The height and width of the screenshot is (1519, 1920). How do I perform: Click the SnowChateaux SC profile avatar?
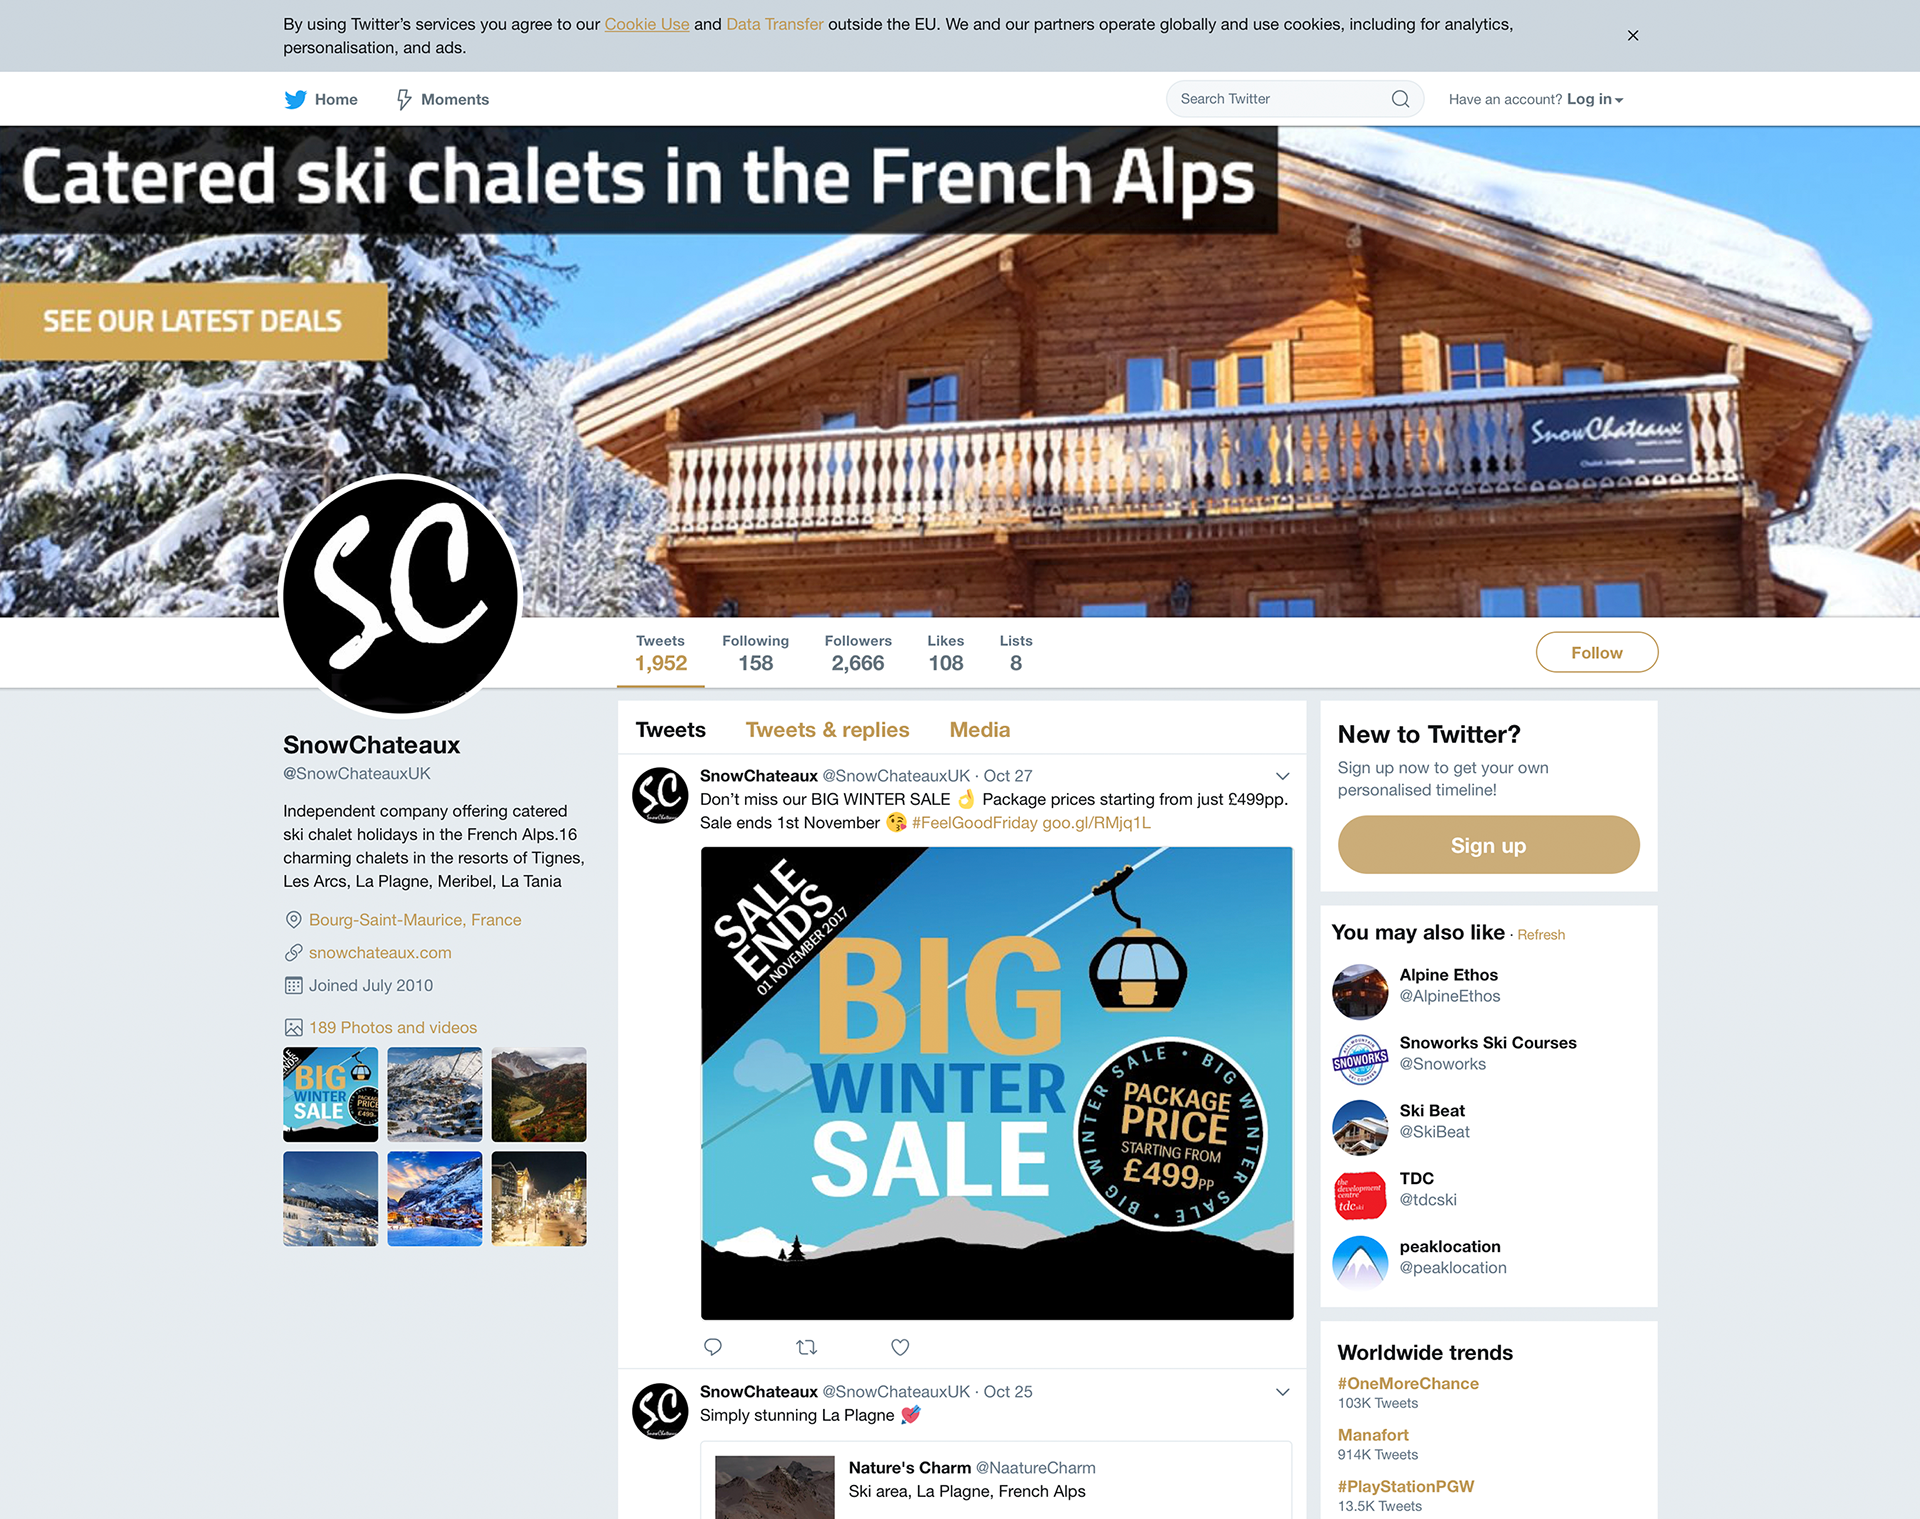400,596
